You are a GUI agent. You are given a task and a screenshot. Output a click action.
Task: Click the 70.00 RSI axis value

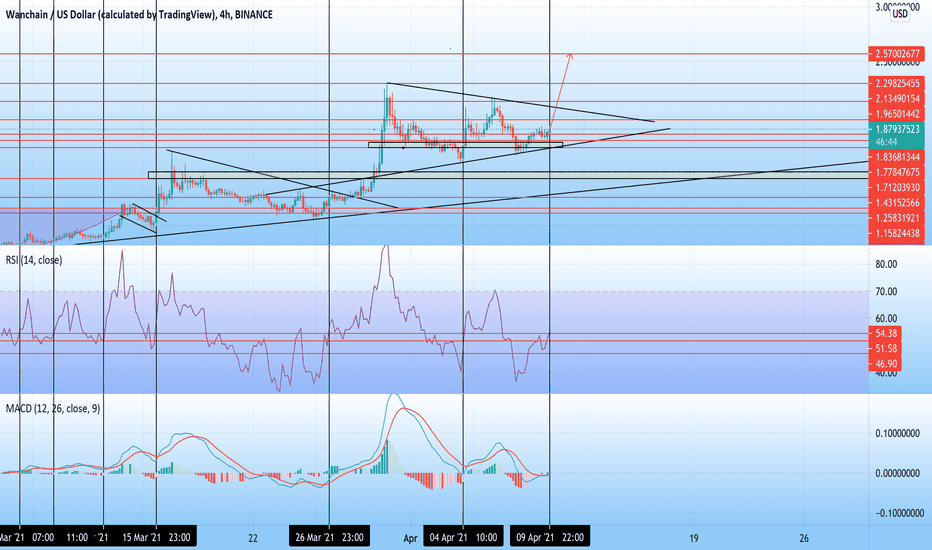pos(886,291)
